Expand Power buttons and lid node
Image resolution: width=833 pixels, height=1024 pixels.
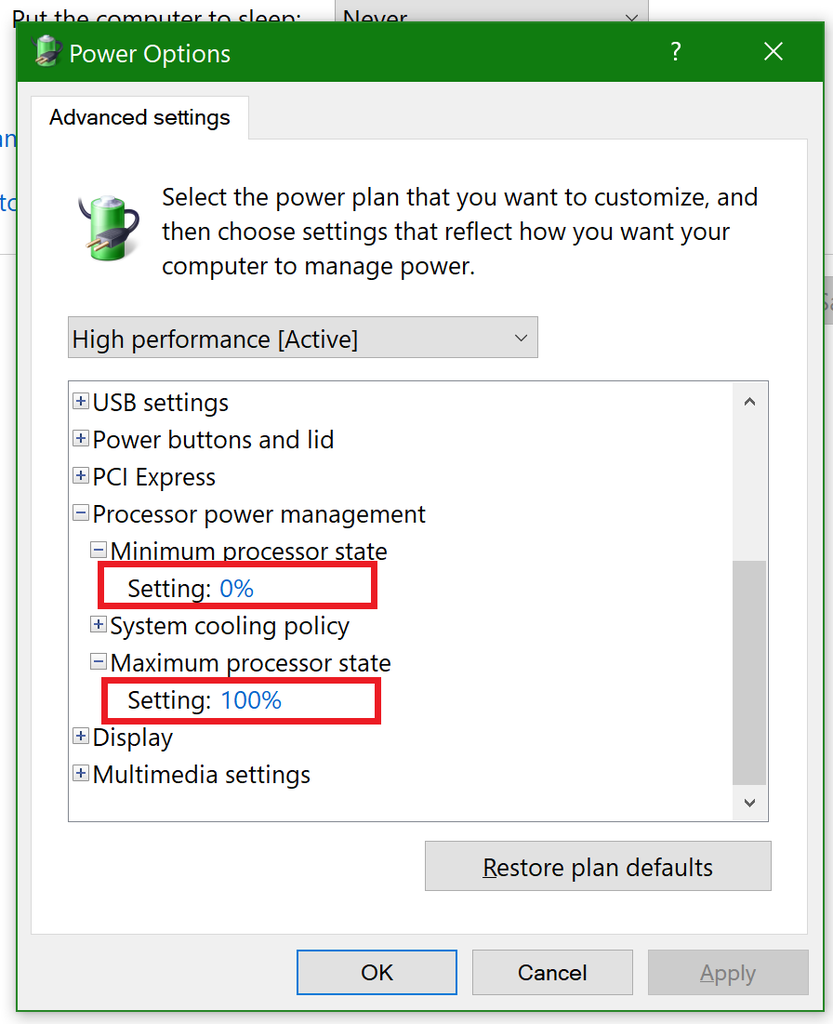81,440
